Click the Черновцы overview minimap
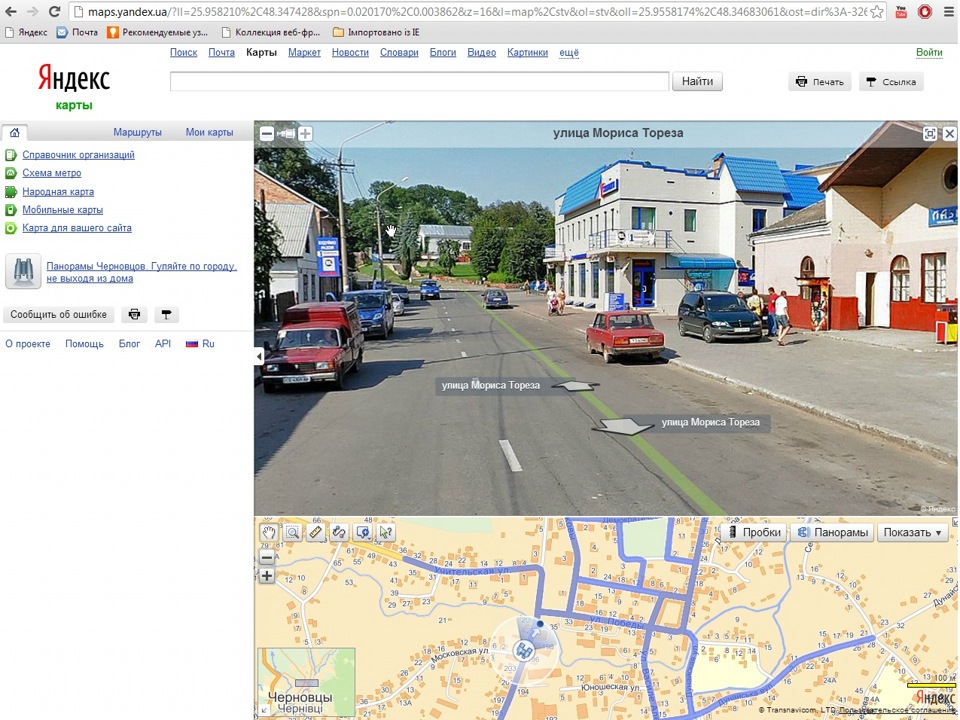The width and height of the screenshot is (960, 720). click(x=306, y=681)
